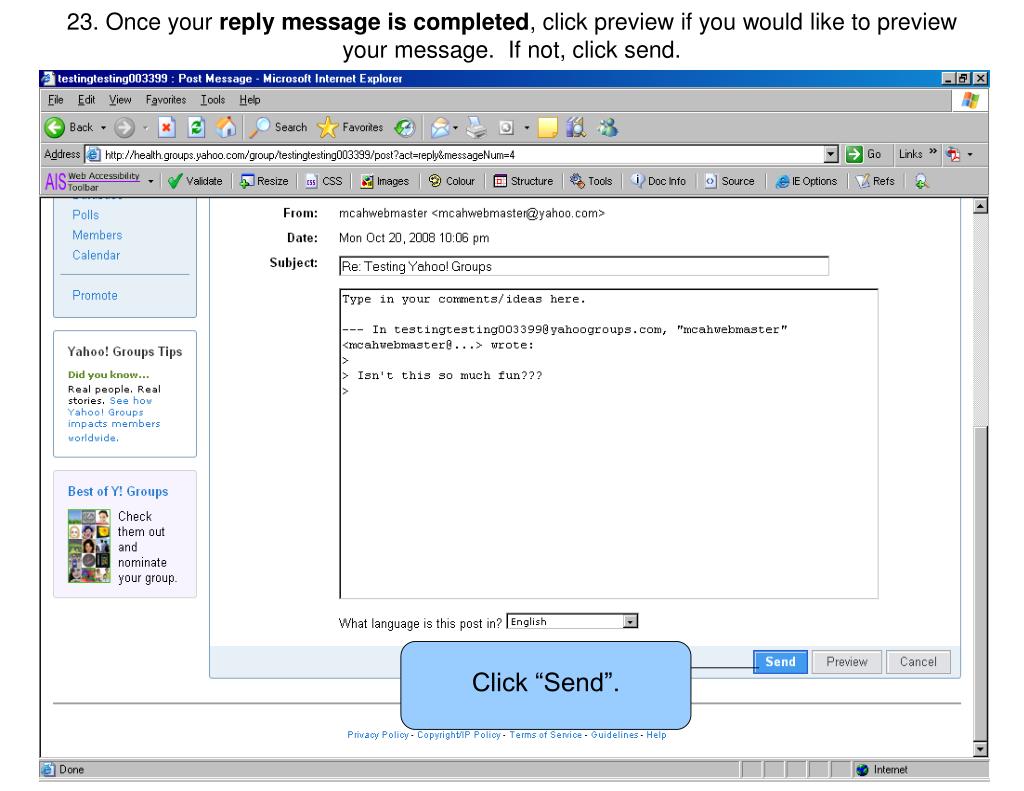
Task: Open Mail envelope icon
Action: [440, 127]
